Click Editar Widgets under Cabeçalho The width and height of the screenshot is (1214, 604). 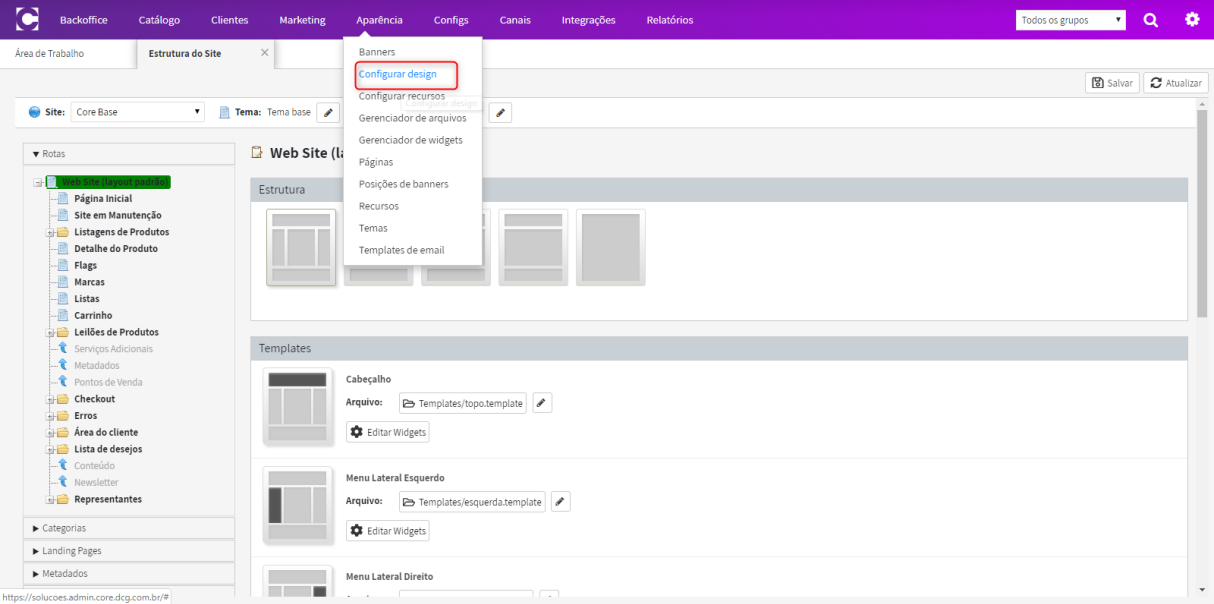pos(388,432)
